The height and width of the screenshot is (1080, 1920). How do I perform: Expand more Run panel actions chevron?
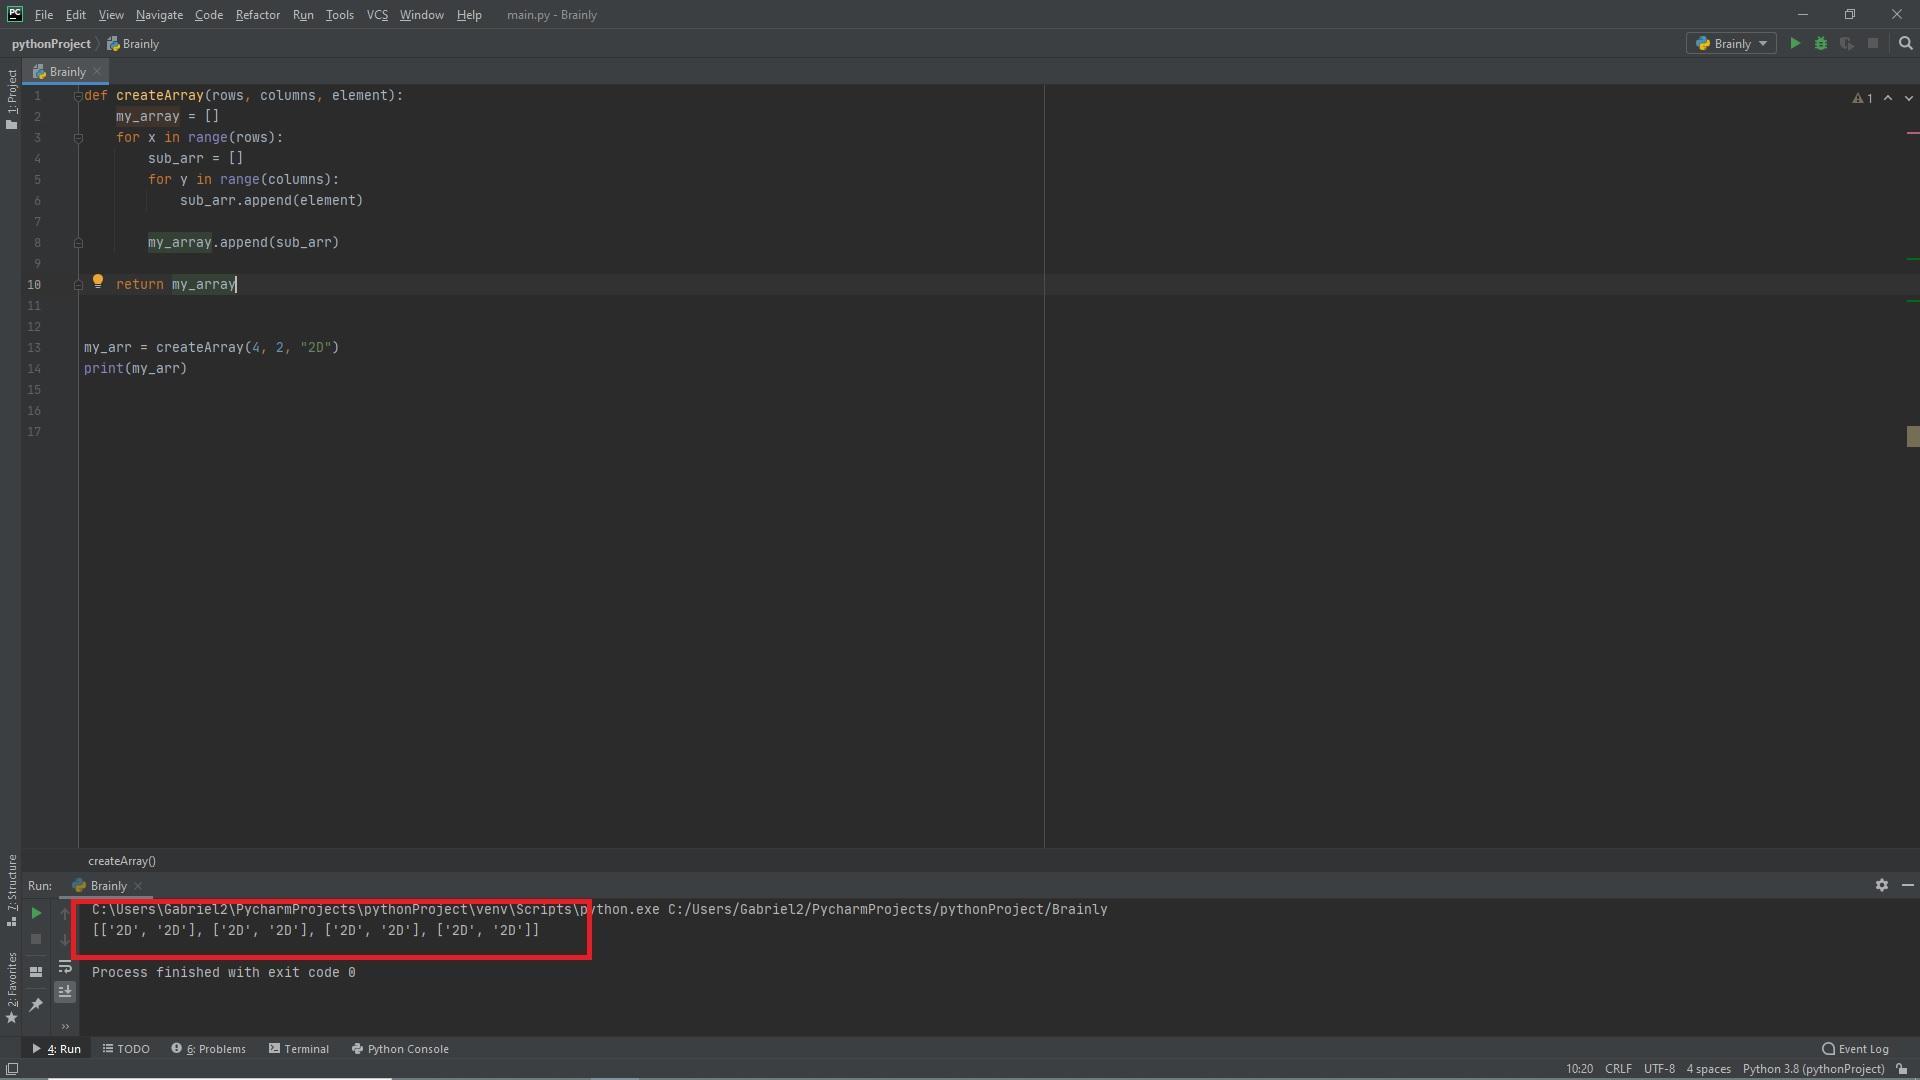coord(65,1026)
